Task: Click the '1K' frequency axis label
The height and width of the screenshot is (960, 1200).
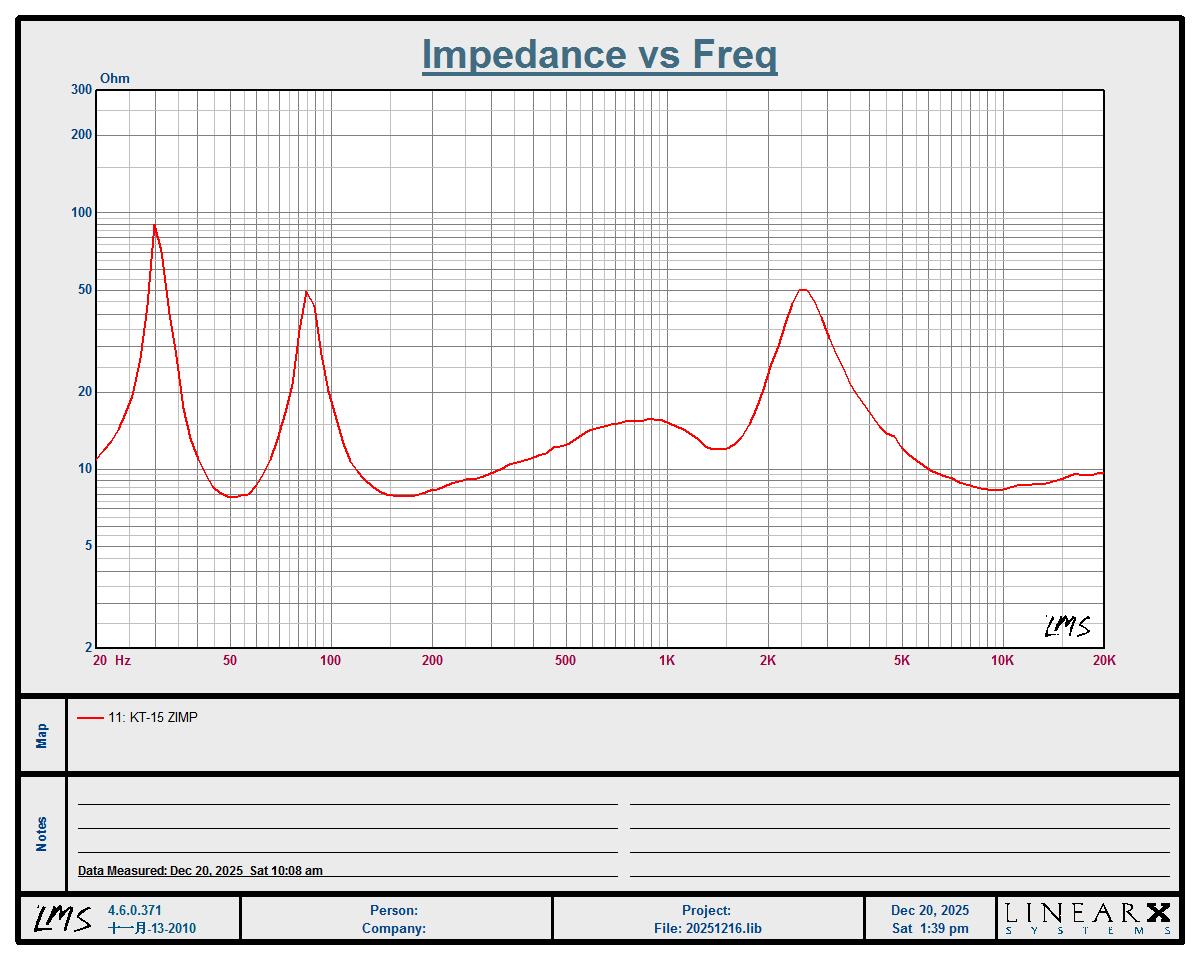Action: (x=666, y=660)
